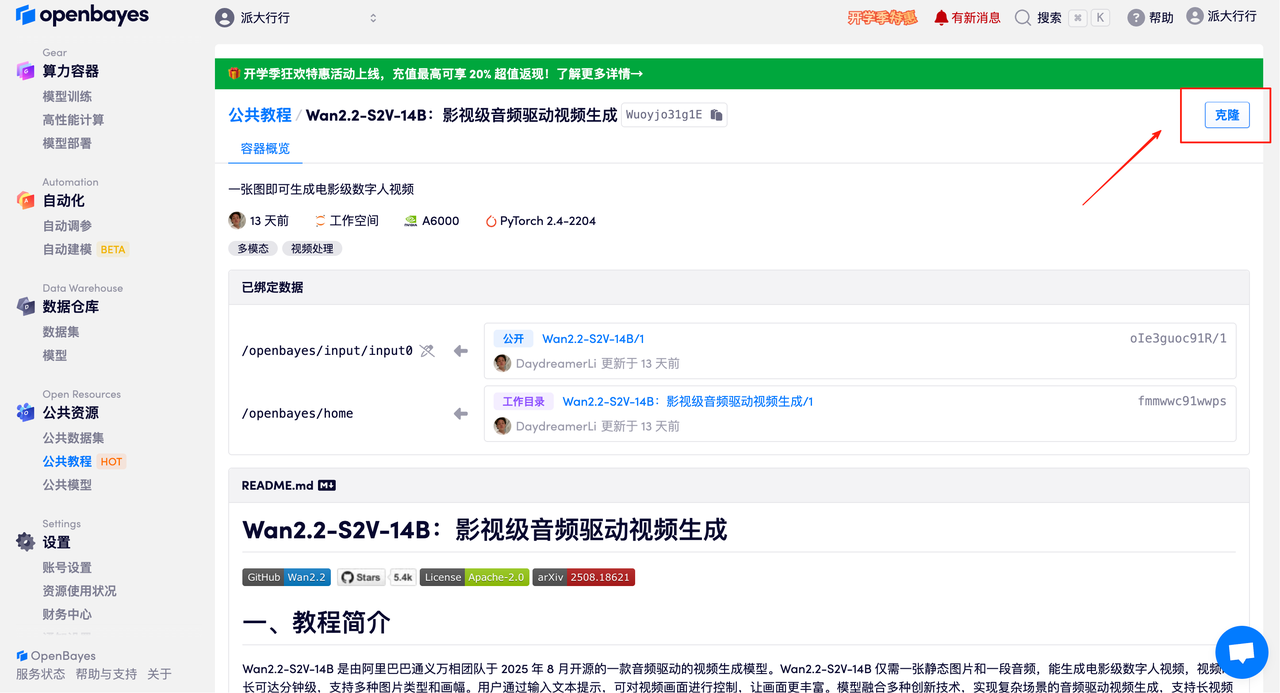Click the green 开学季狂欢特惠 banner
This screenshot has width=1280, height=693.
point(739,74)
